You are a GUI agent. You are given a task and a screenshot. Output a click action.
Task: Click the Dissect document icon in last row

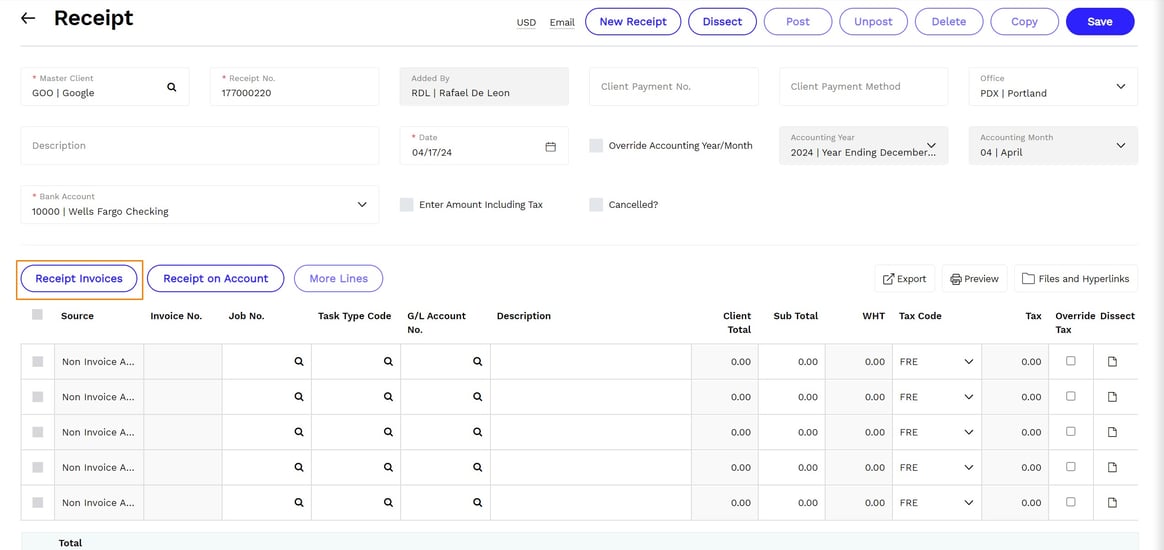[1112, 503]
